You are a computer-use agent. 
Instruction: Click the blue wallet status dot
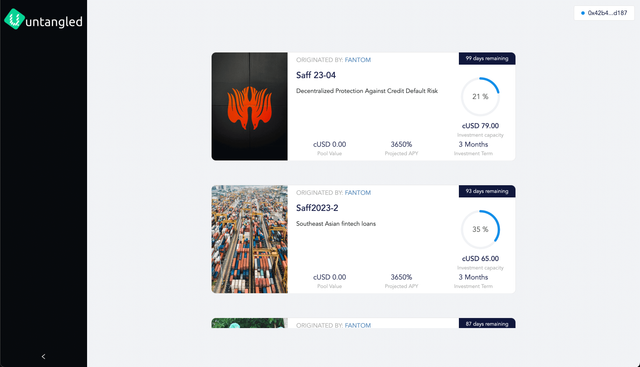tap(582, 13)
